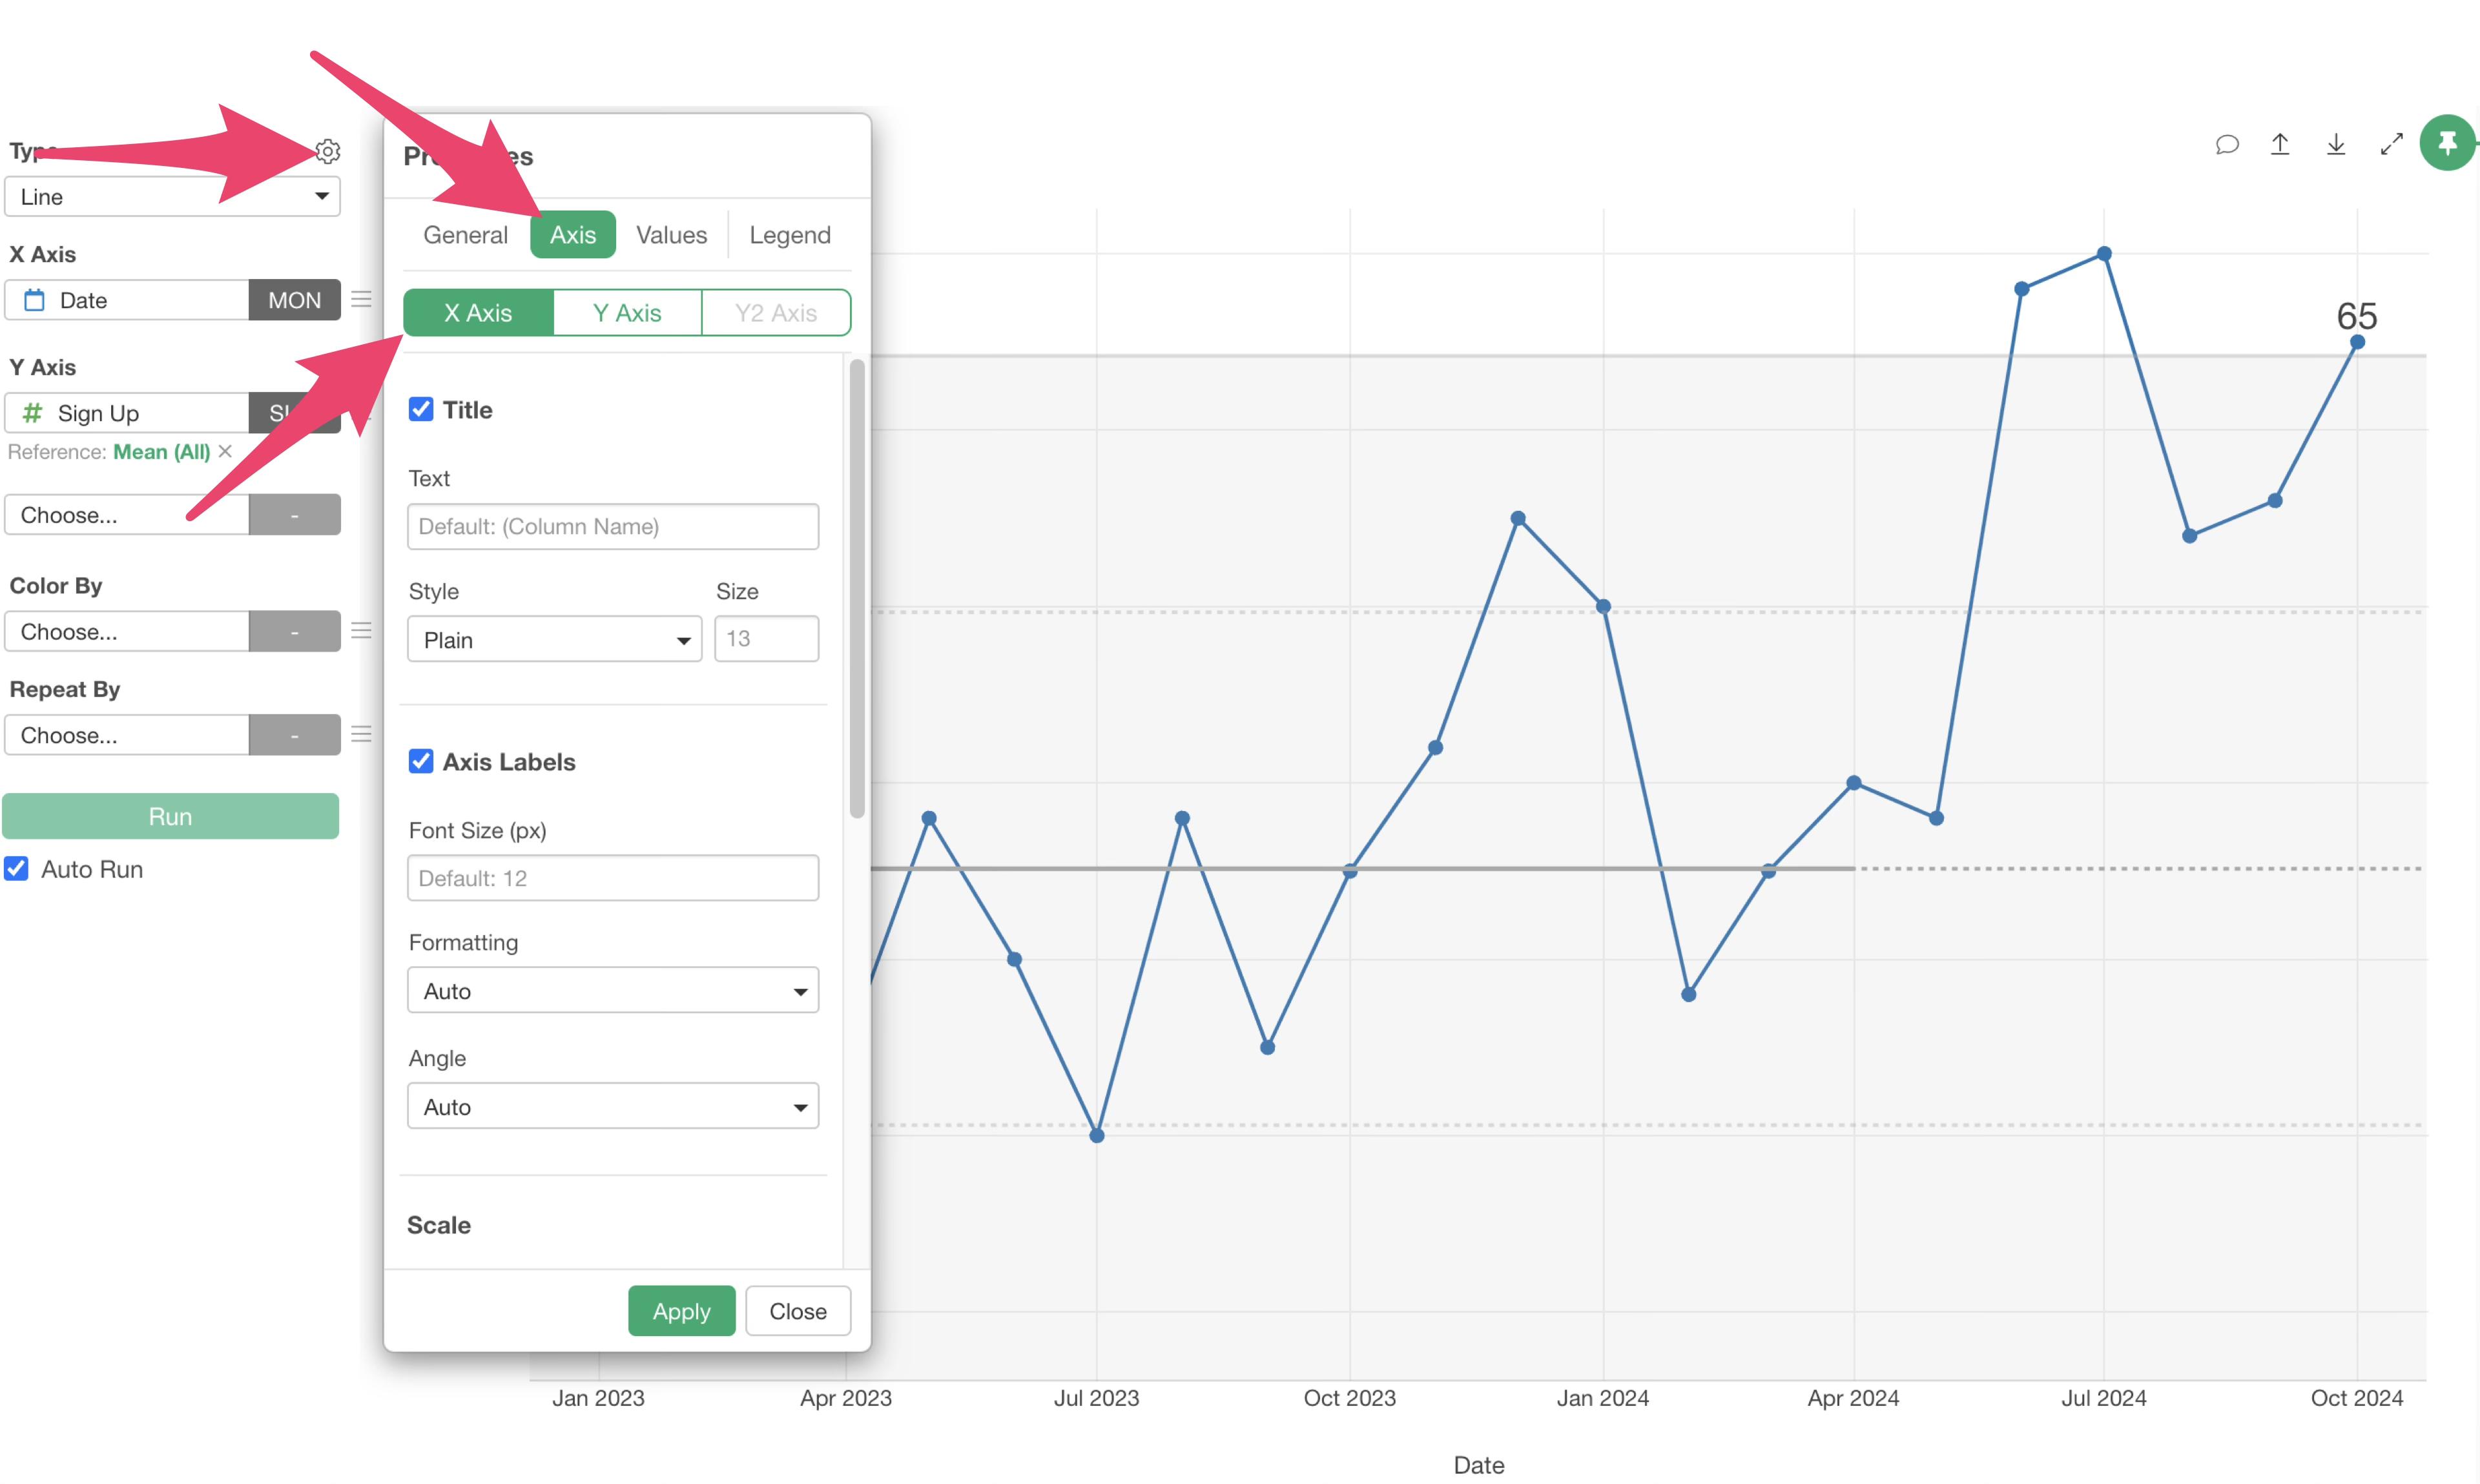Disable the Auto Run checkbox

(x=17, y=868)
